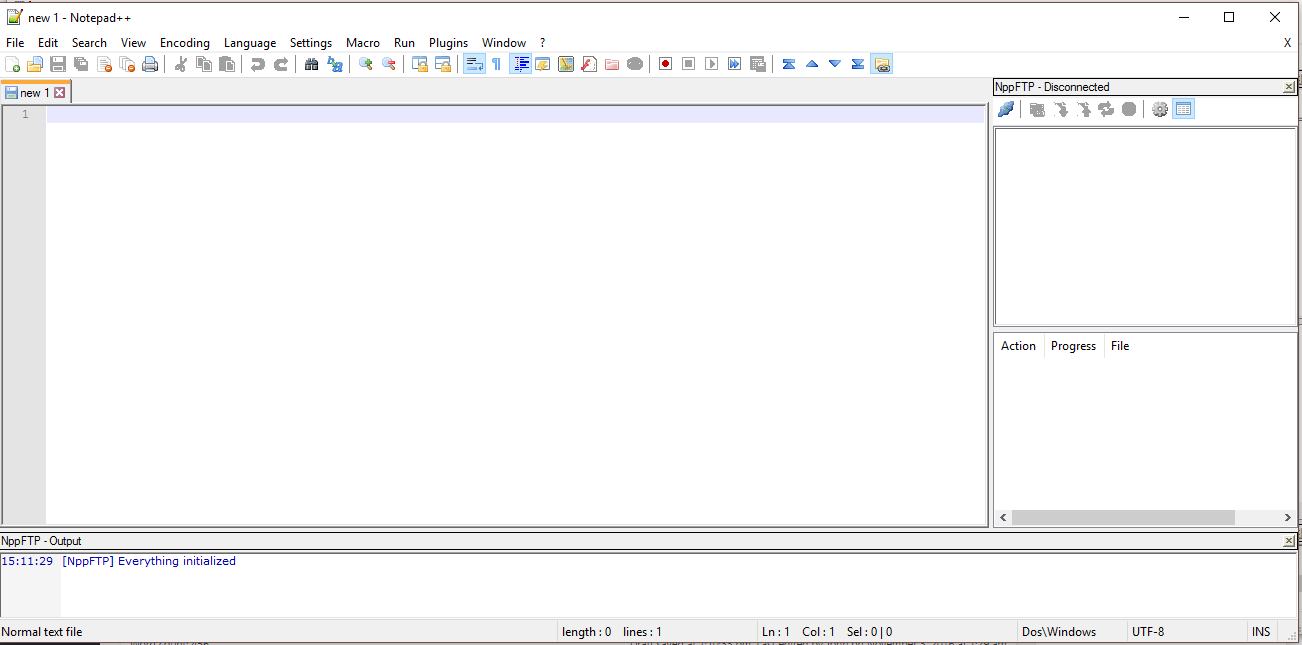Viewport: 1302px width, 645px height.
Task: Open the Encoding menu
Action: click(x=185, y=43)
